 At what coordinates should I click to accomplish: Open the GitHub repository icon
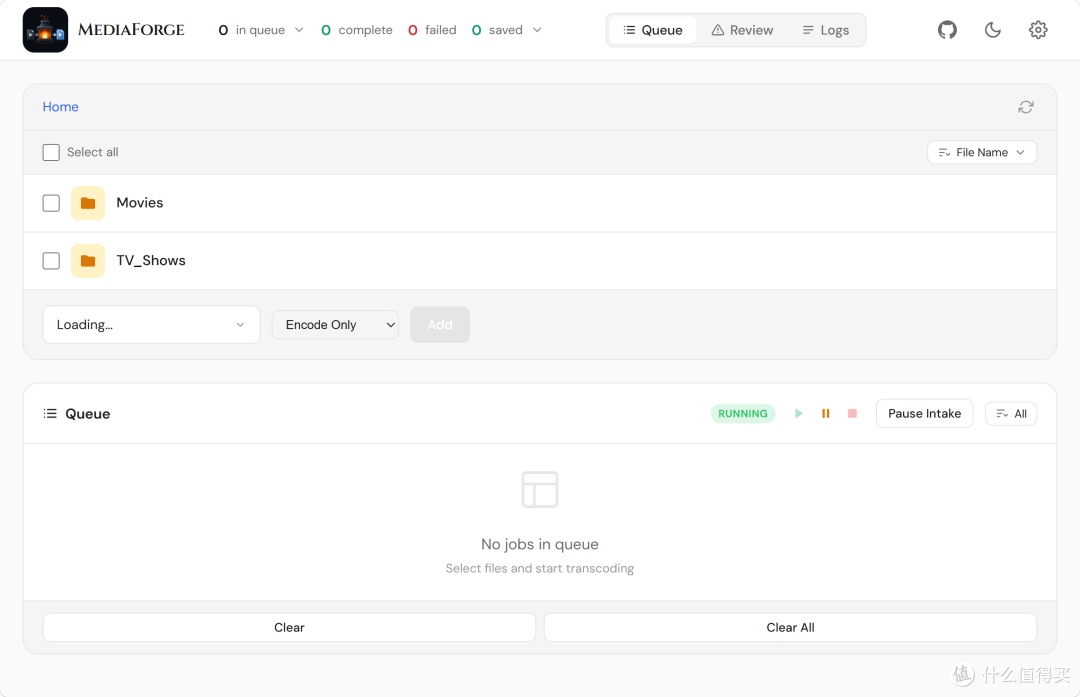point(947,30)
